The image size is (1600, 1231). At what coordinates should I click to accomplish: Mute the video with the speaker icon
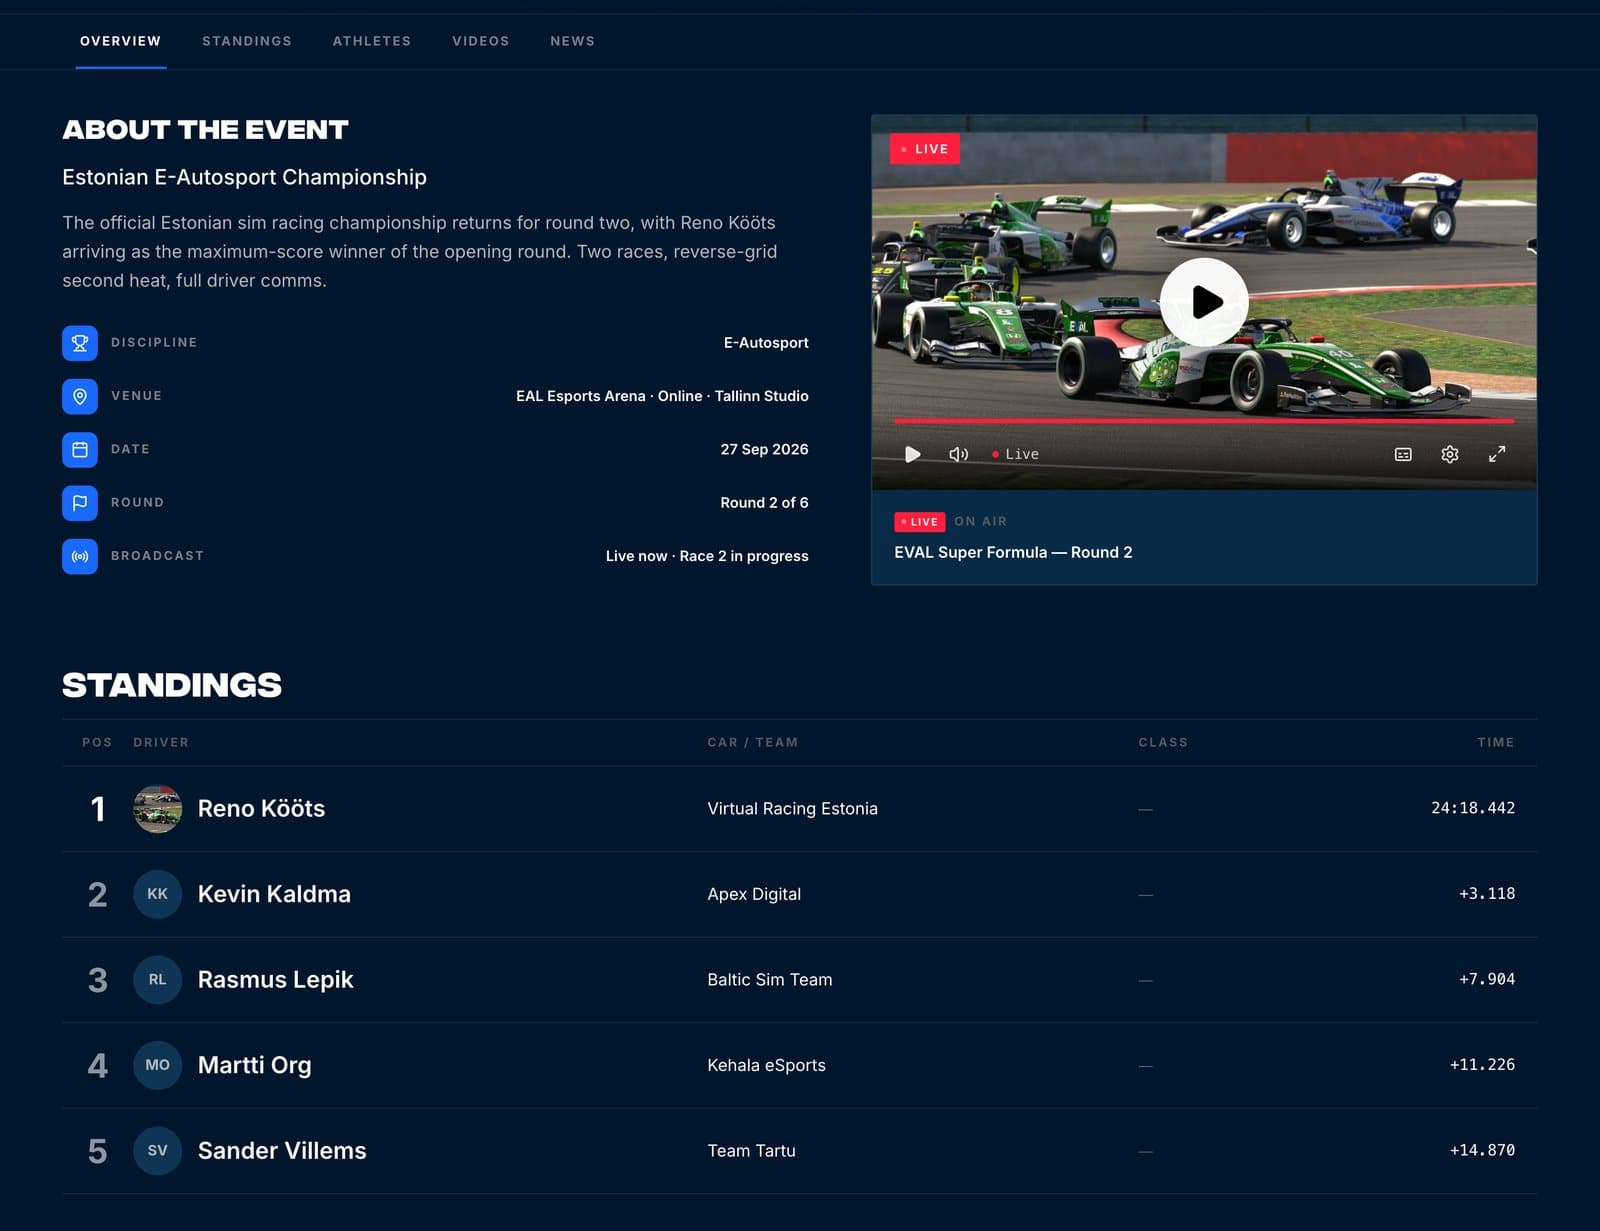958,454
